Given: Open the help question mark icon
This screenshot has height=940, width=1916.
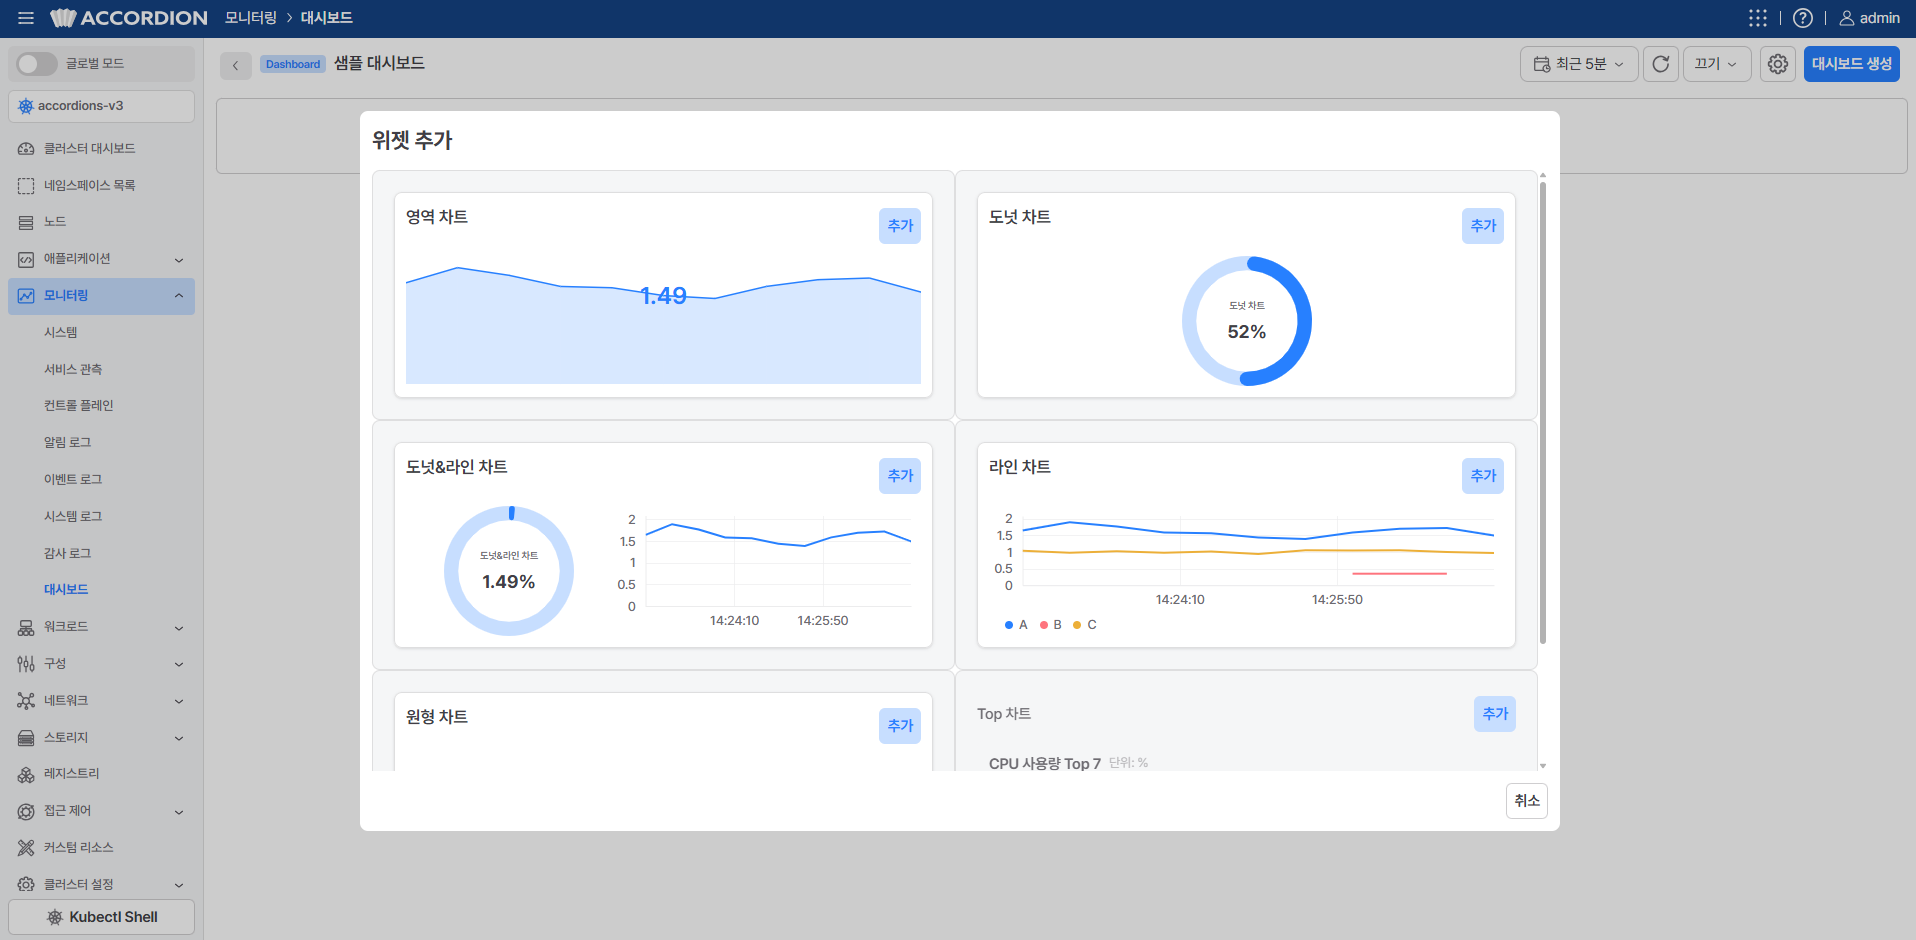Looking at the screenshot, I should click(x=1803, y=18).
